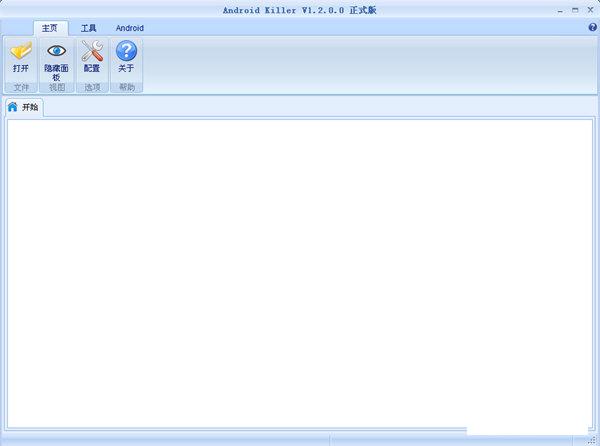This screenshot has height=446, width=600.
Task: Click the 选项 group label in ribbon
Action: click(92, 88)
